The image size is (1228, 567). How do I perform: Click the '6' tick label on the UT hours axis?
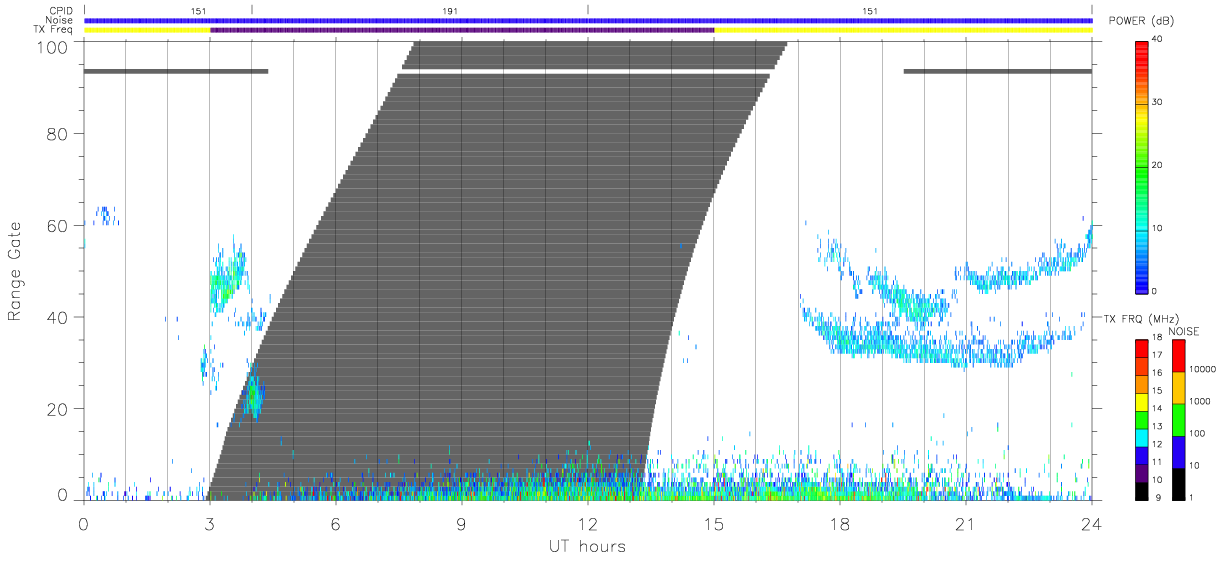coord(336,524)
